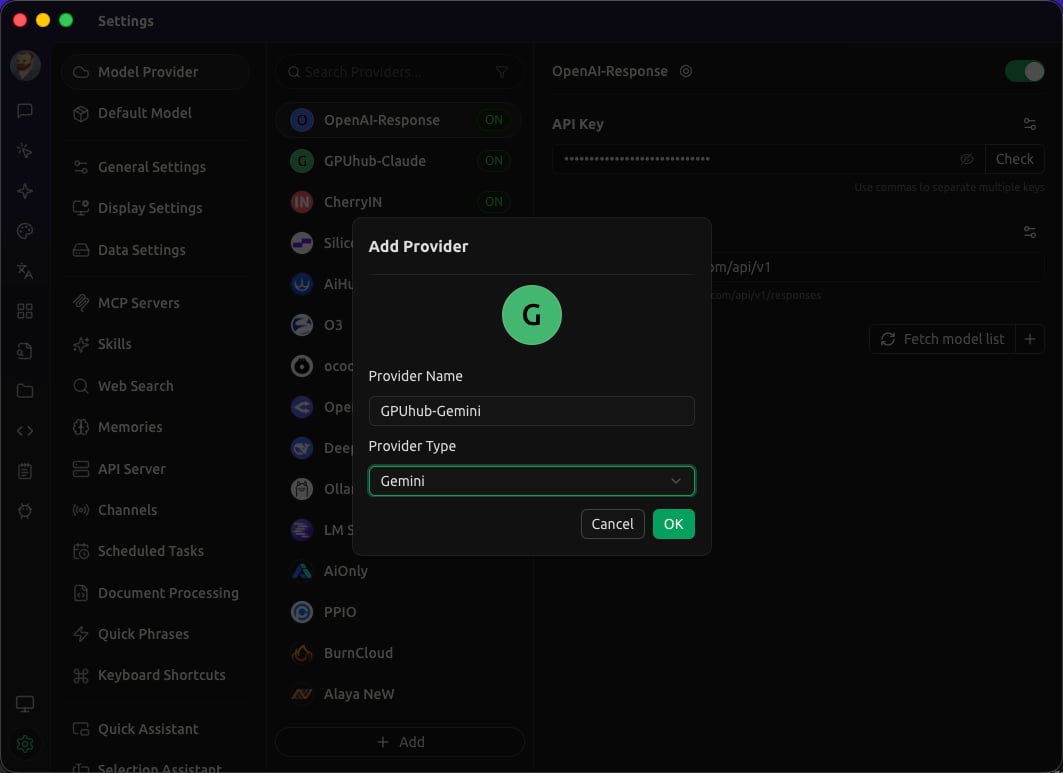Select the GPUhub-Claude provider
The width and height of the screenshot is (1063, 773).
(x=399, y=161)
